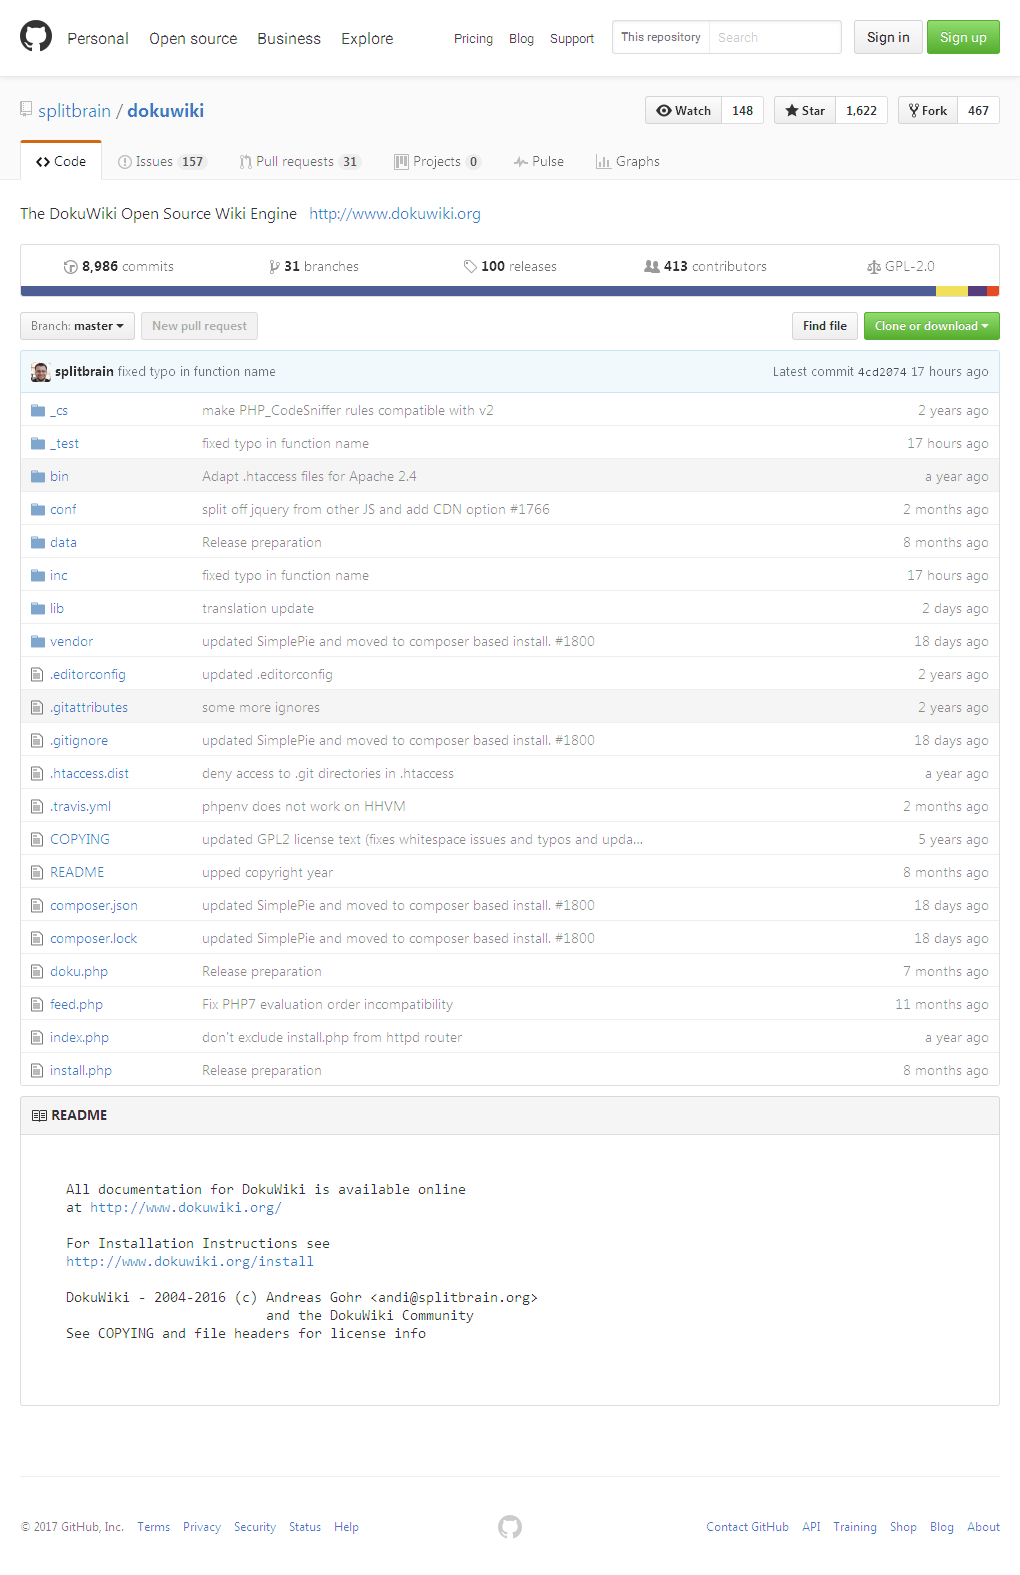Open the Graphs tab
1020x1575 pixels.
point(628,161)
